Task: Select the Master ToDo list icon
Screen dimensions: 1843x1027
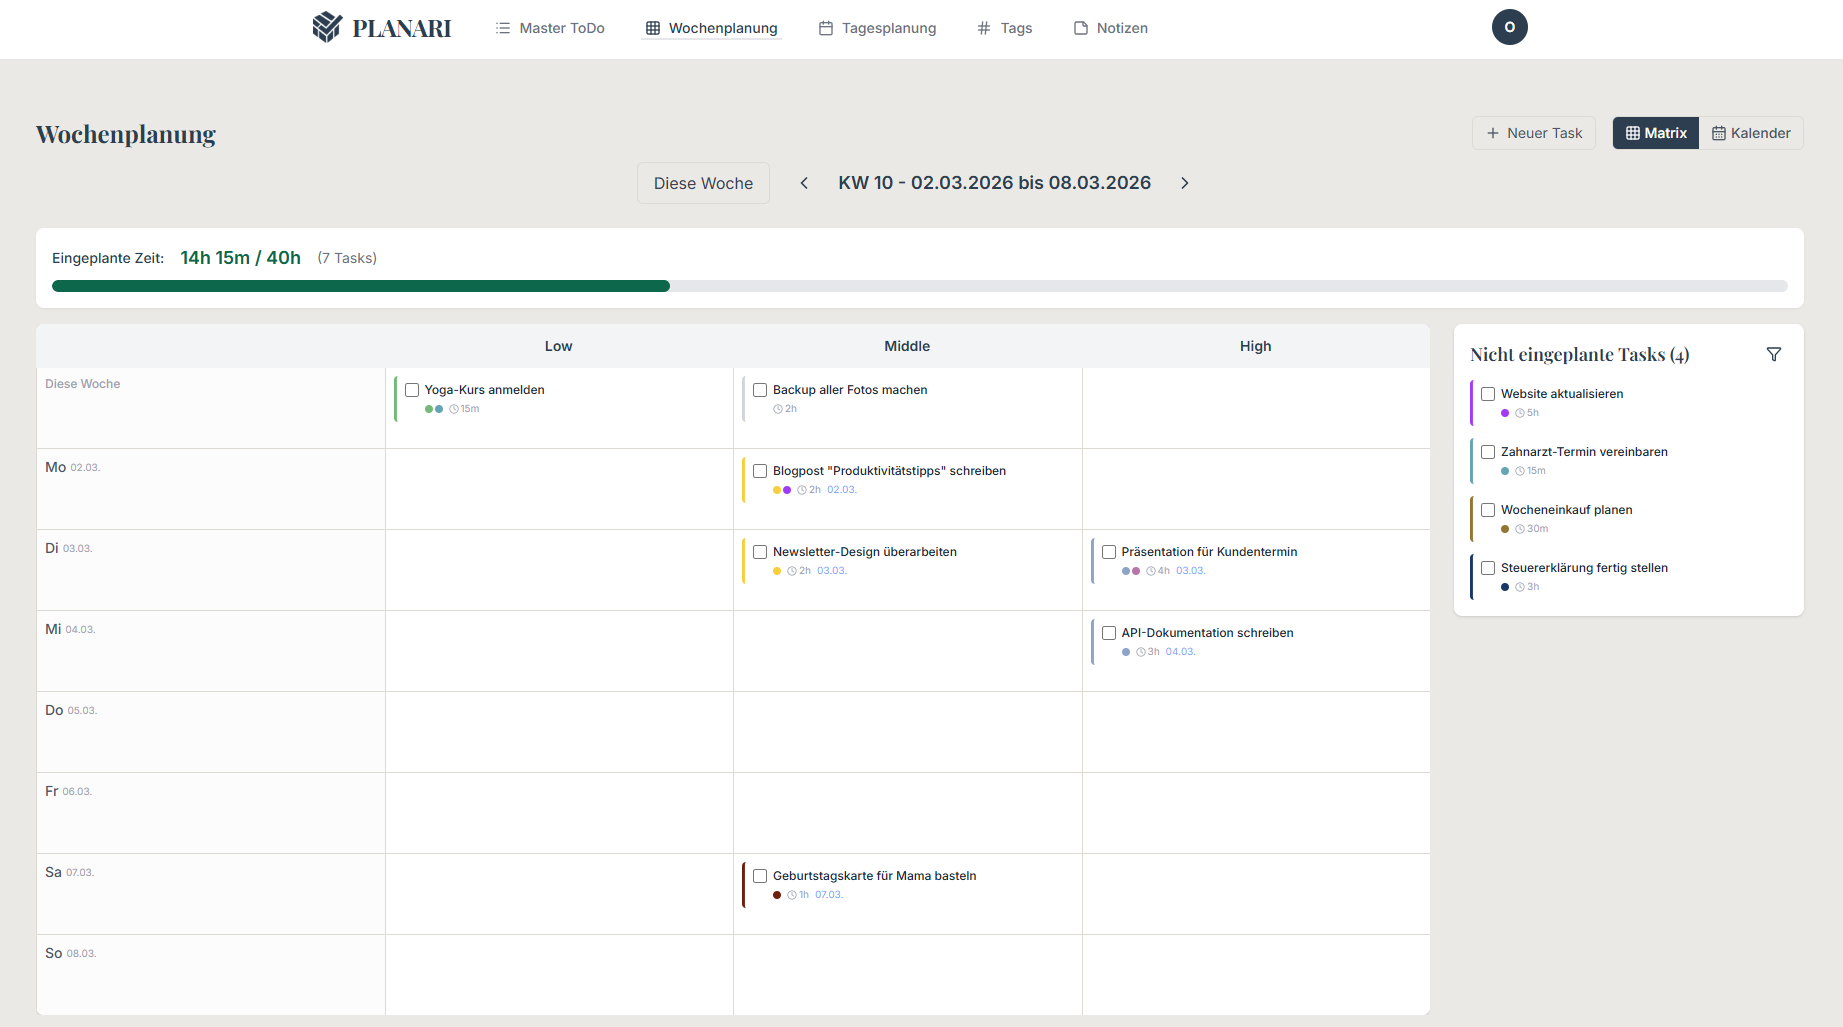Action: (500, 28)
